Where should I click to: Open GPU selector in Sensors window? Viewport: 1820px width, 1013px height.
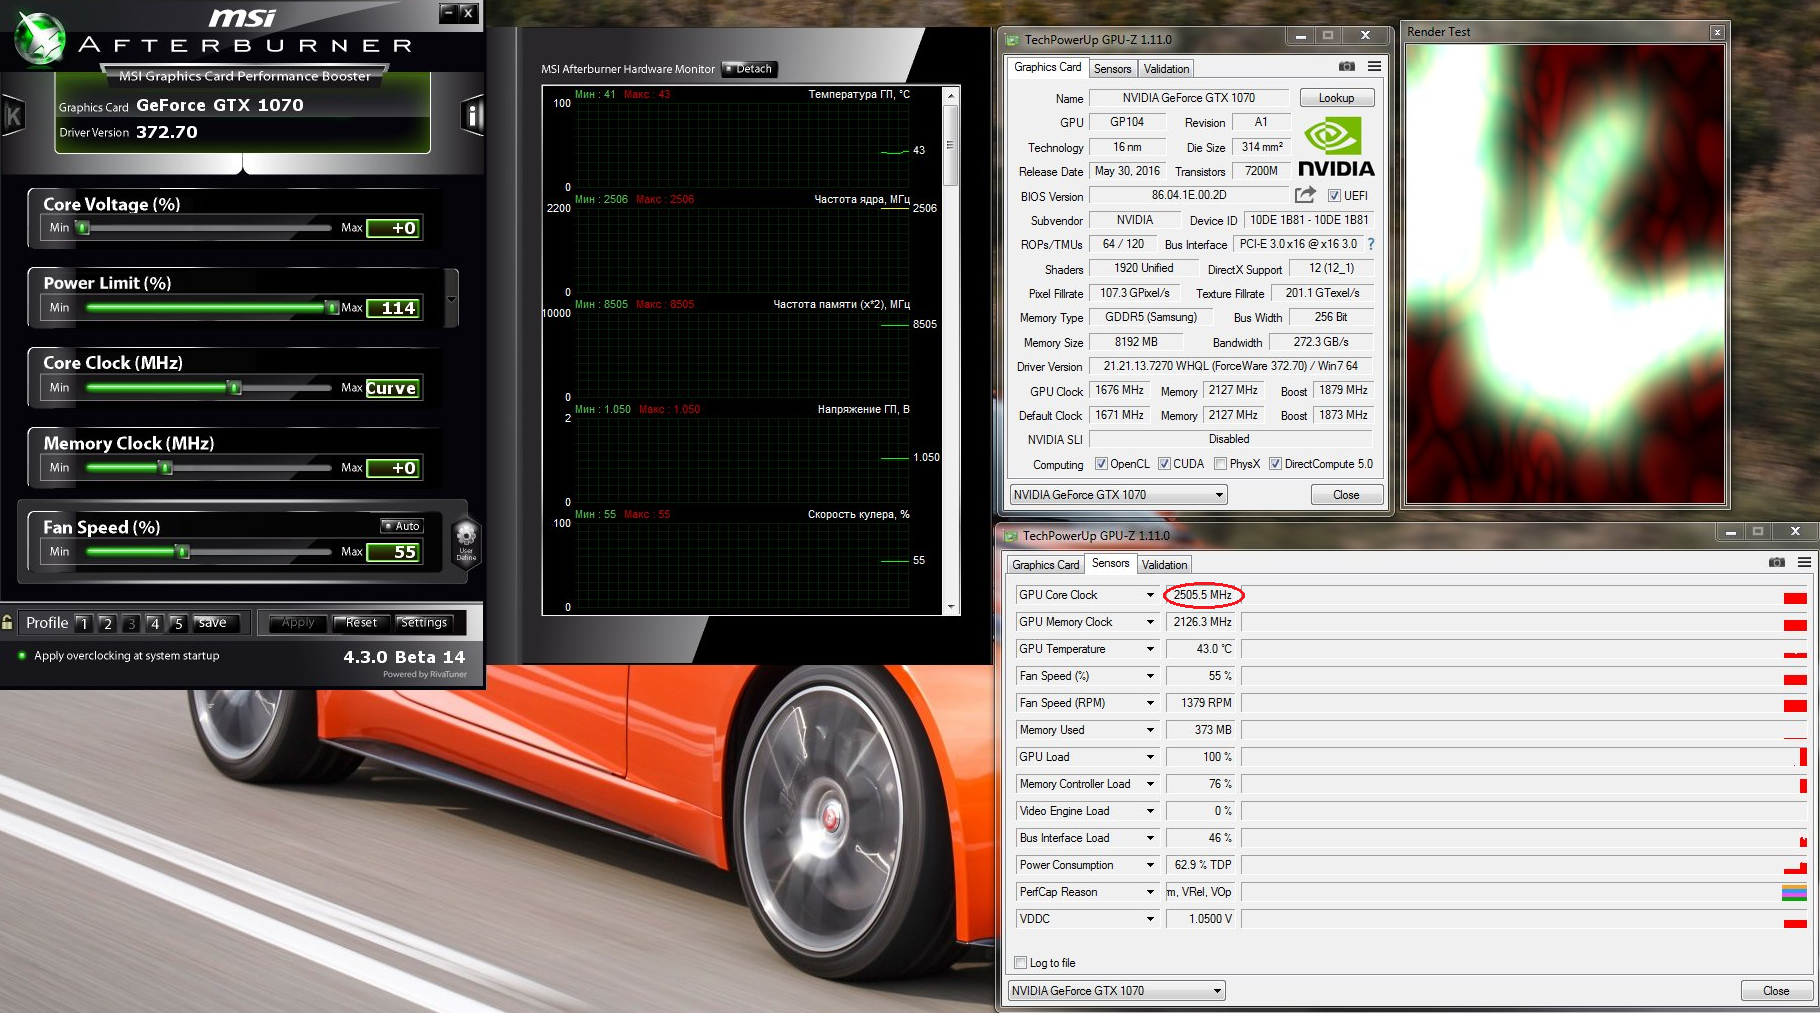(x=1116, y=991)
